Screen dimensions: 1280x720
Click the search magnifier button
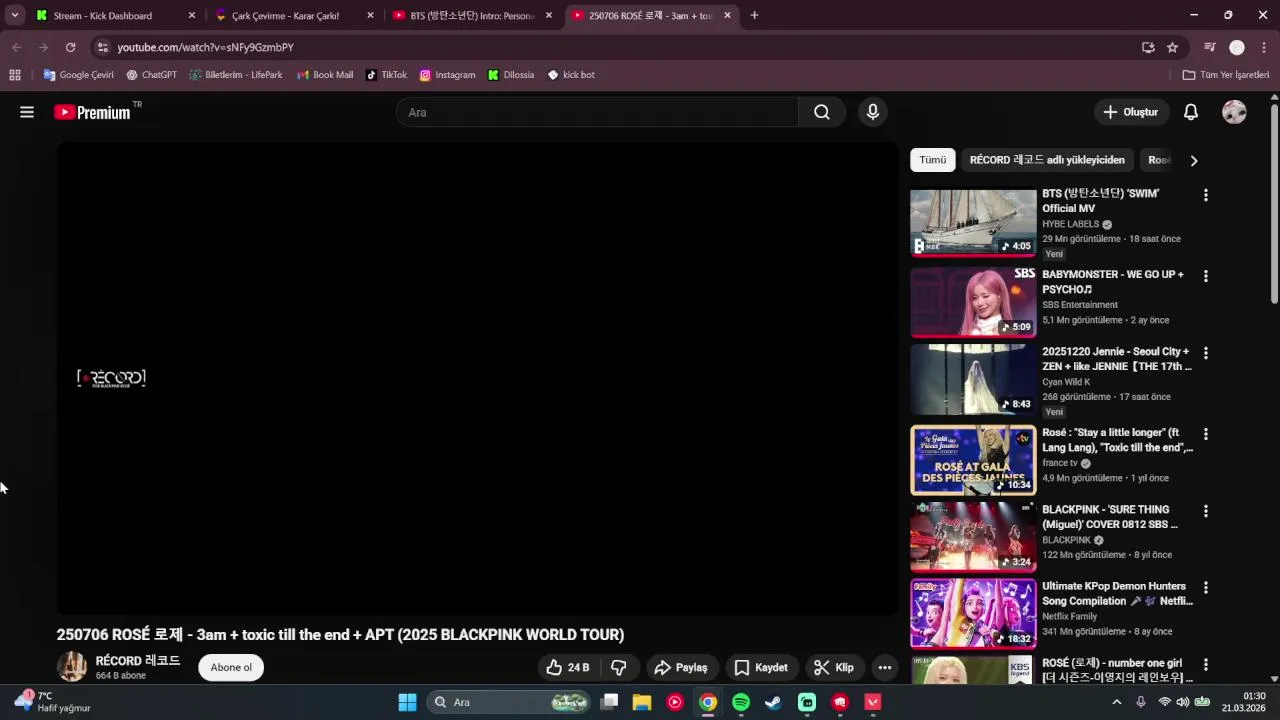[822, 112]
